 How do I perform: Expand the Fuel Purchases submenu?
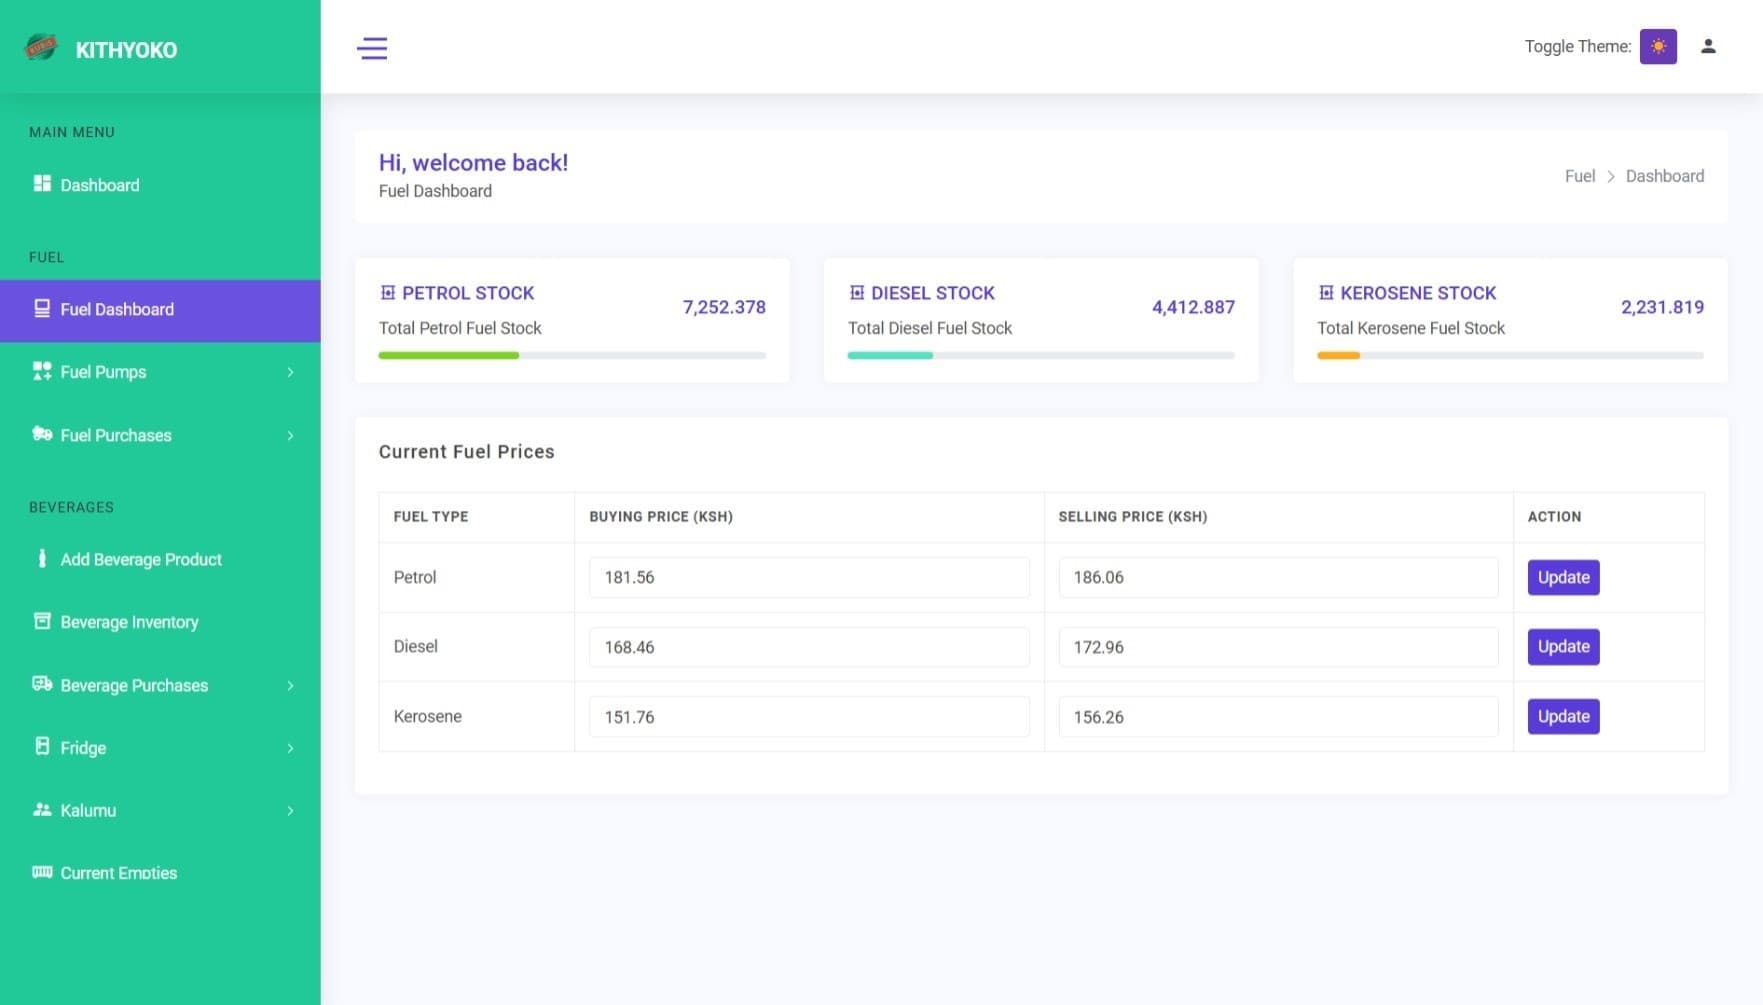160,435
